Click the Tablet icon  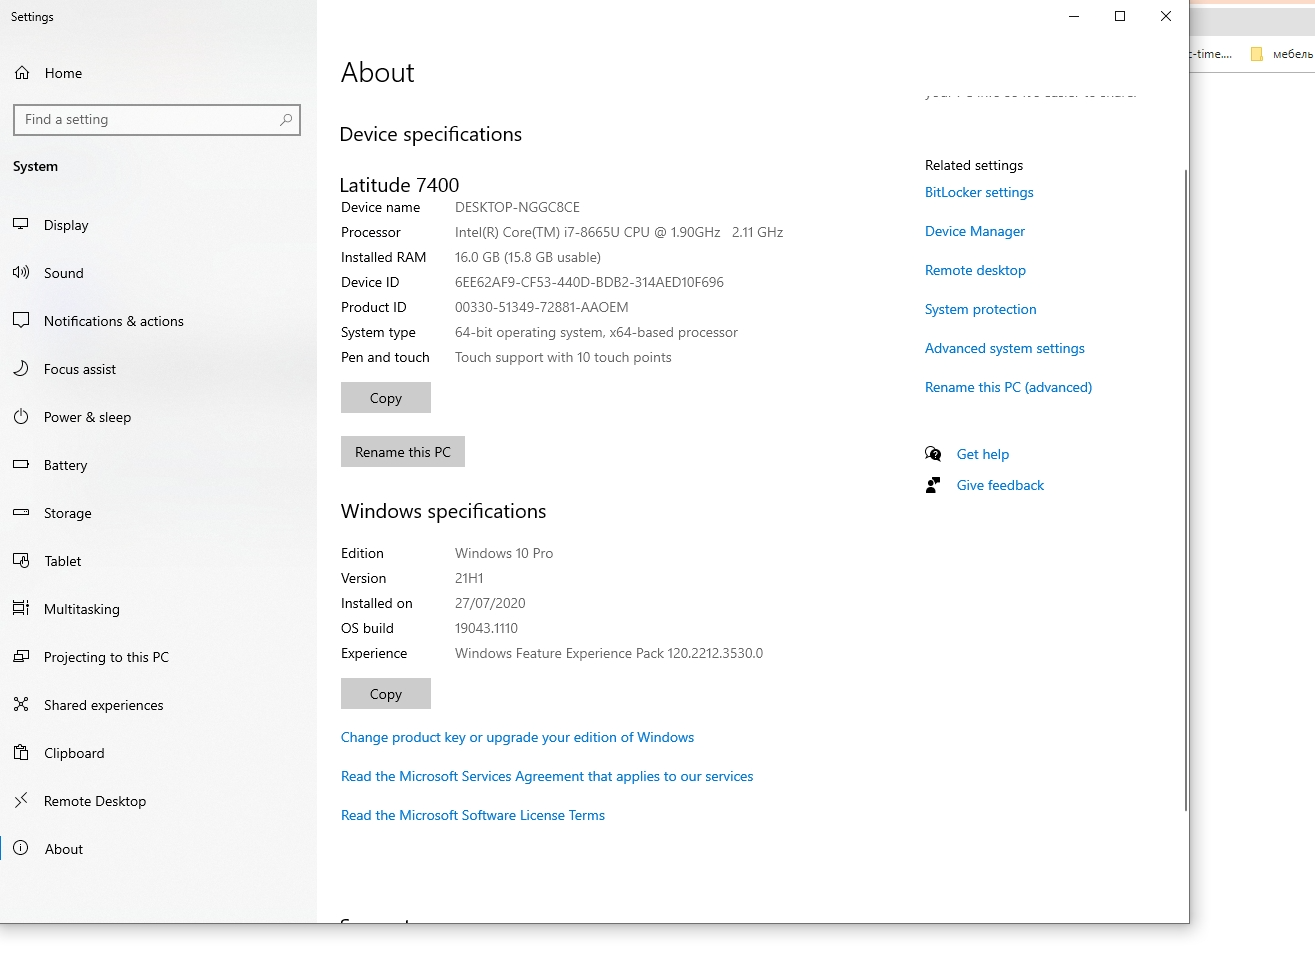pyautogui.click(x=21, y=560)
